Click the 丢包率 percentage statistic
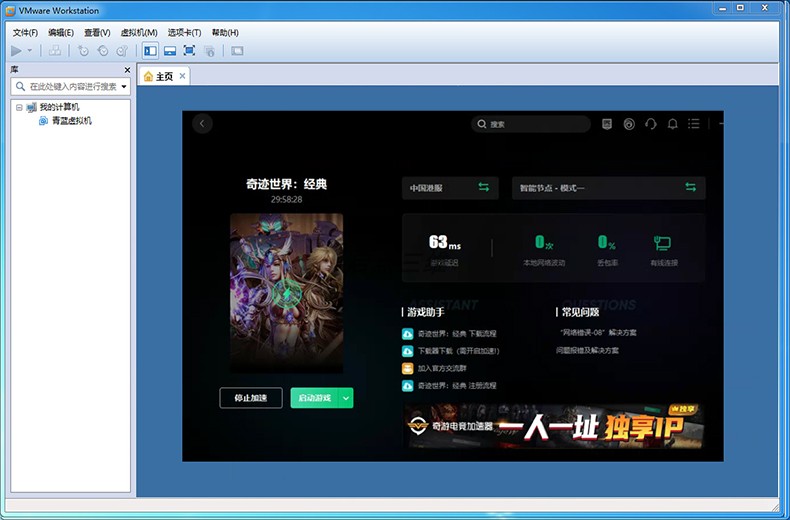Screen dimensions: 790x520 click(x=607, y=250)
